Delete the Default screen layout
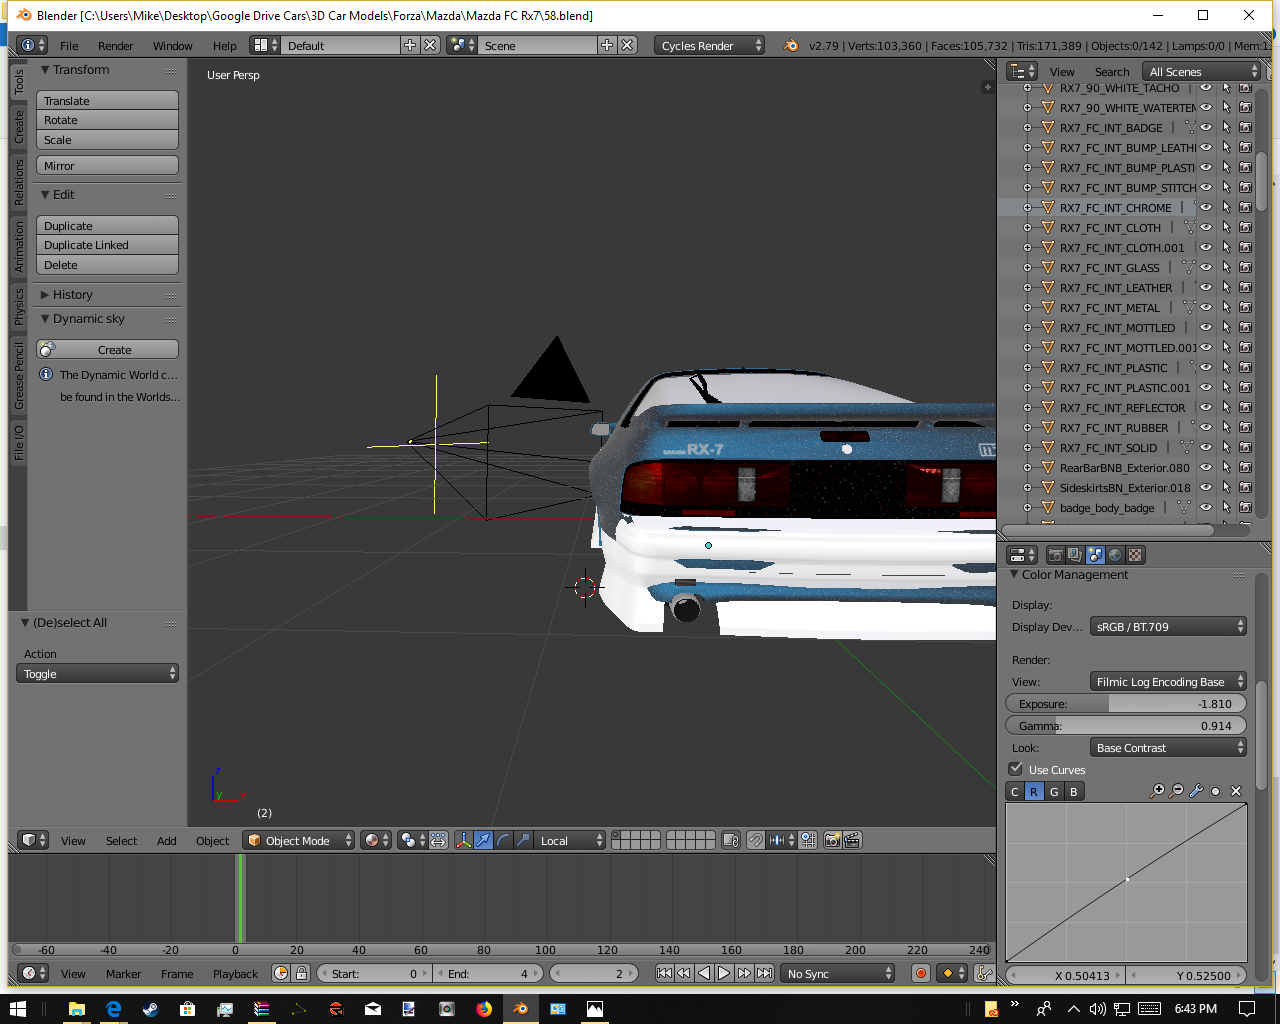Image resolution: width=1280 pixels, height=1024 pixels. 430,45
